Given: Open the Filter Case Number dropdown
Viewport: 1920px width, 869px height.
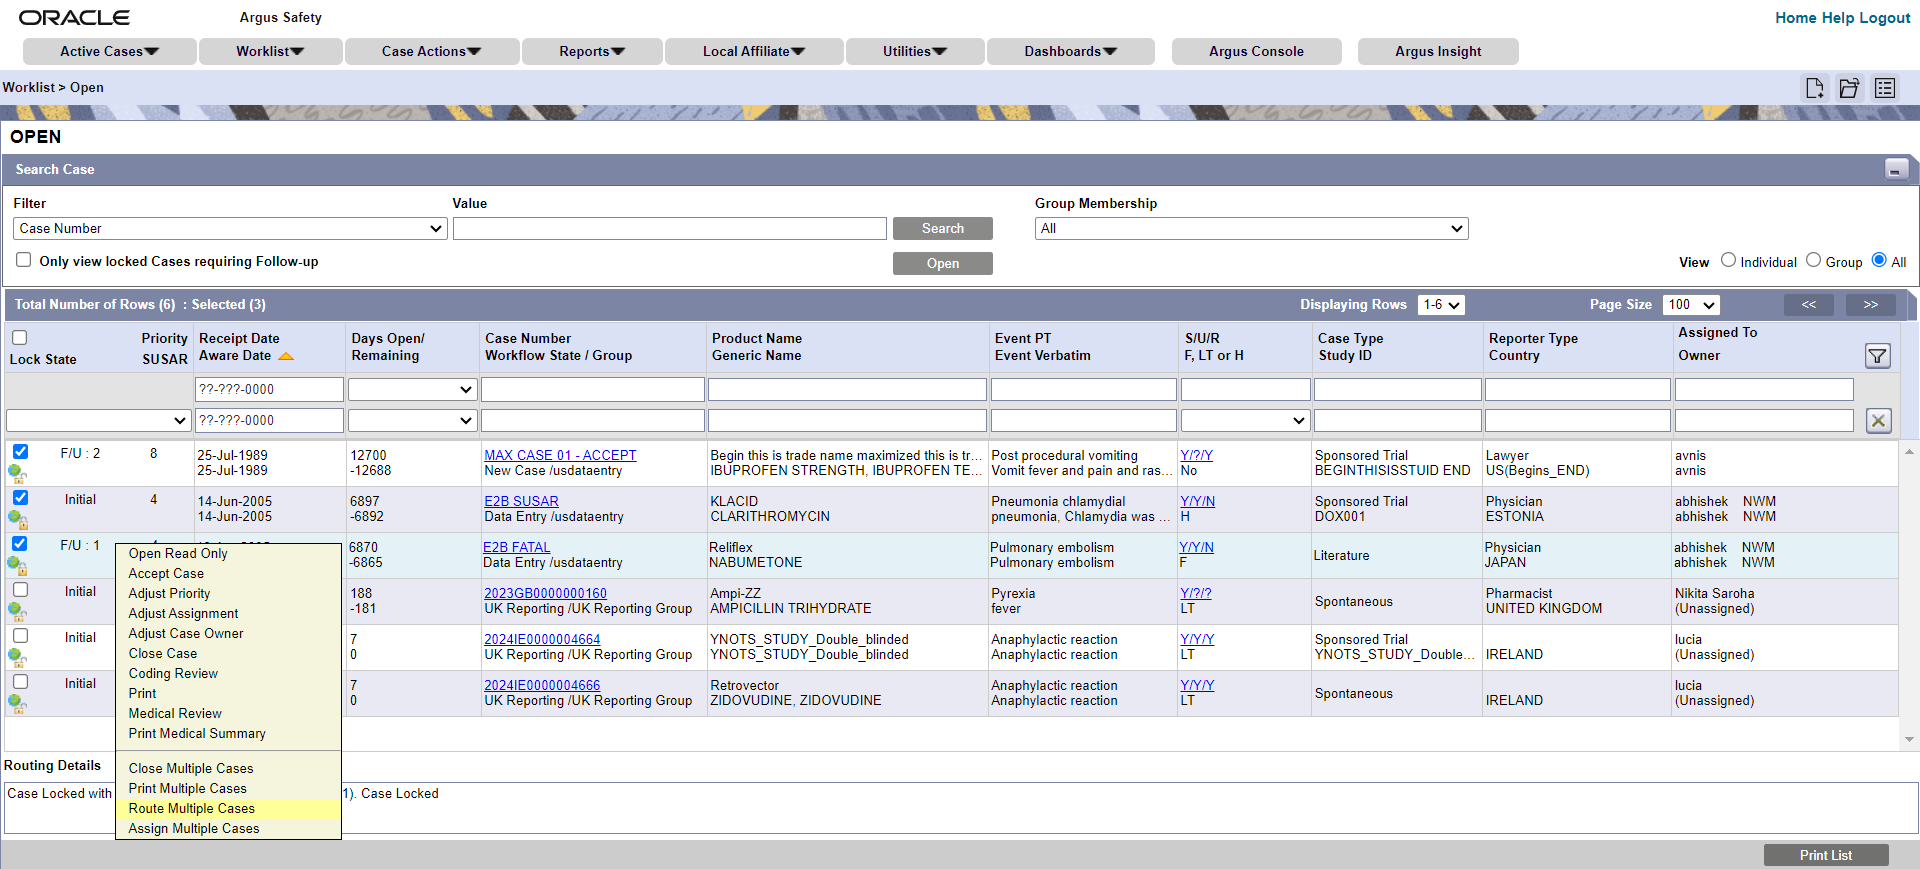Looking at the screenshot, I should (230, 229).
